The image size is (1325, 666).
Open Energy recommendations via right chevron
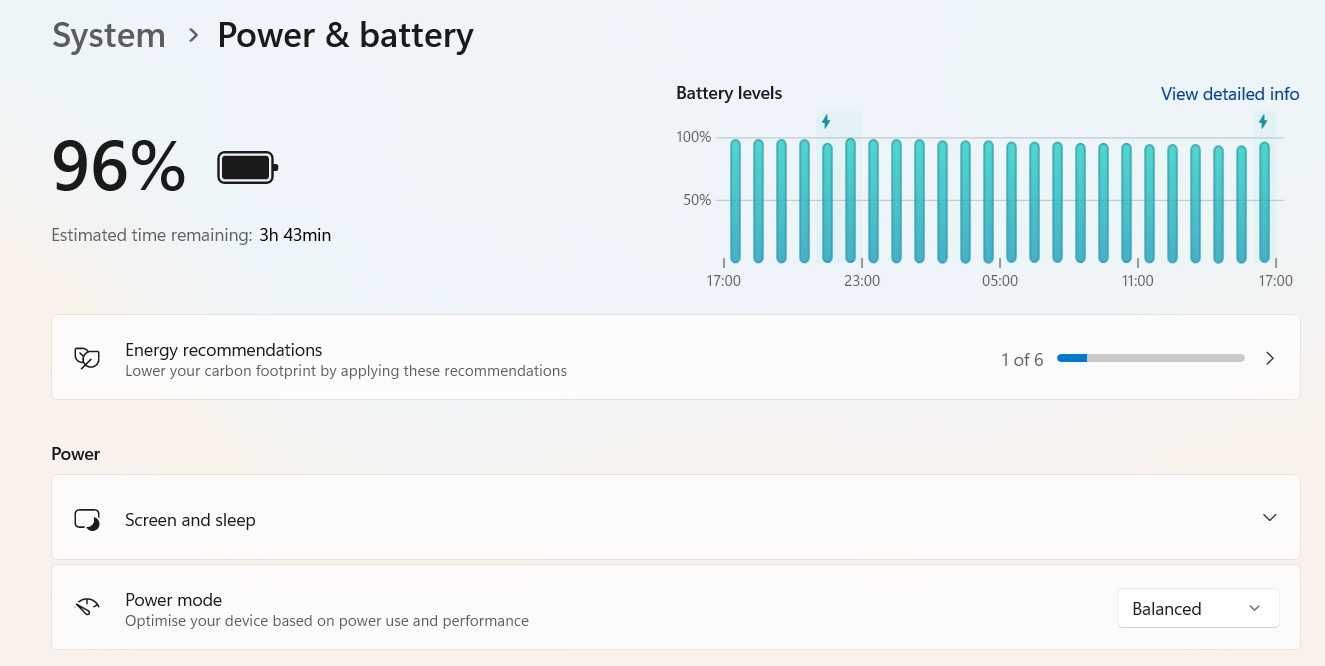pyautogui.click(x=1269, y=358)
